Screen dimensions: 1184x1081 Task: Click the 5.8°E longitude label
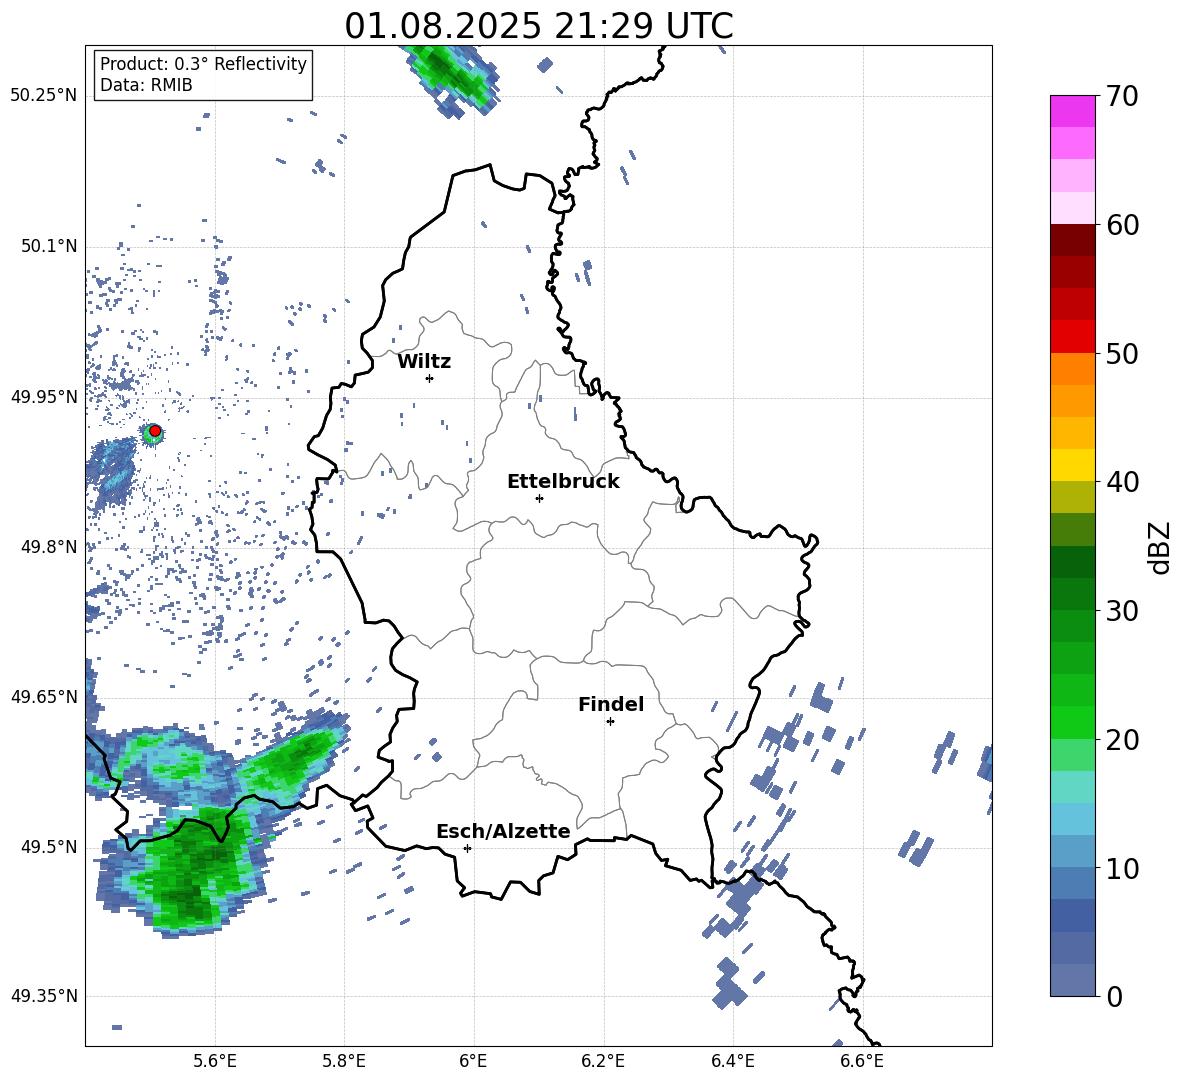click(x=344, y=1061)
